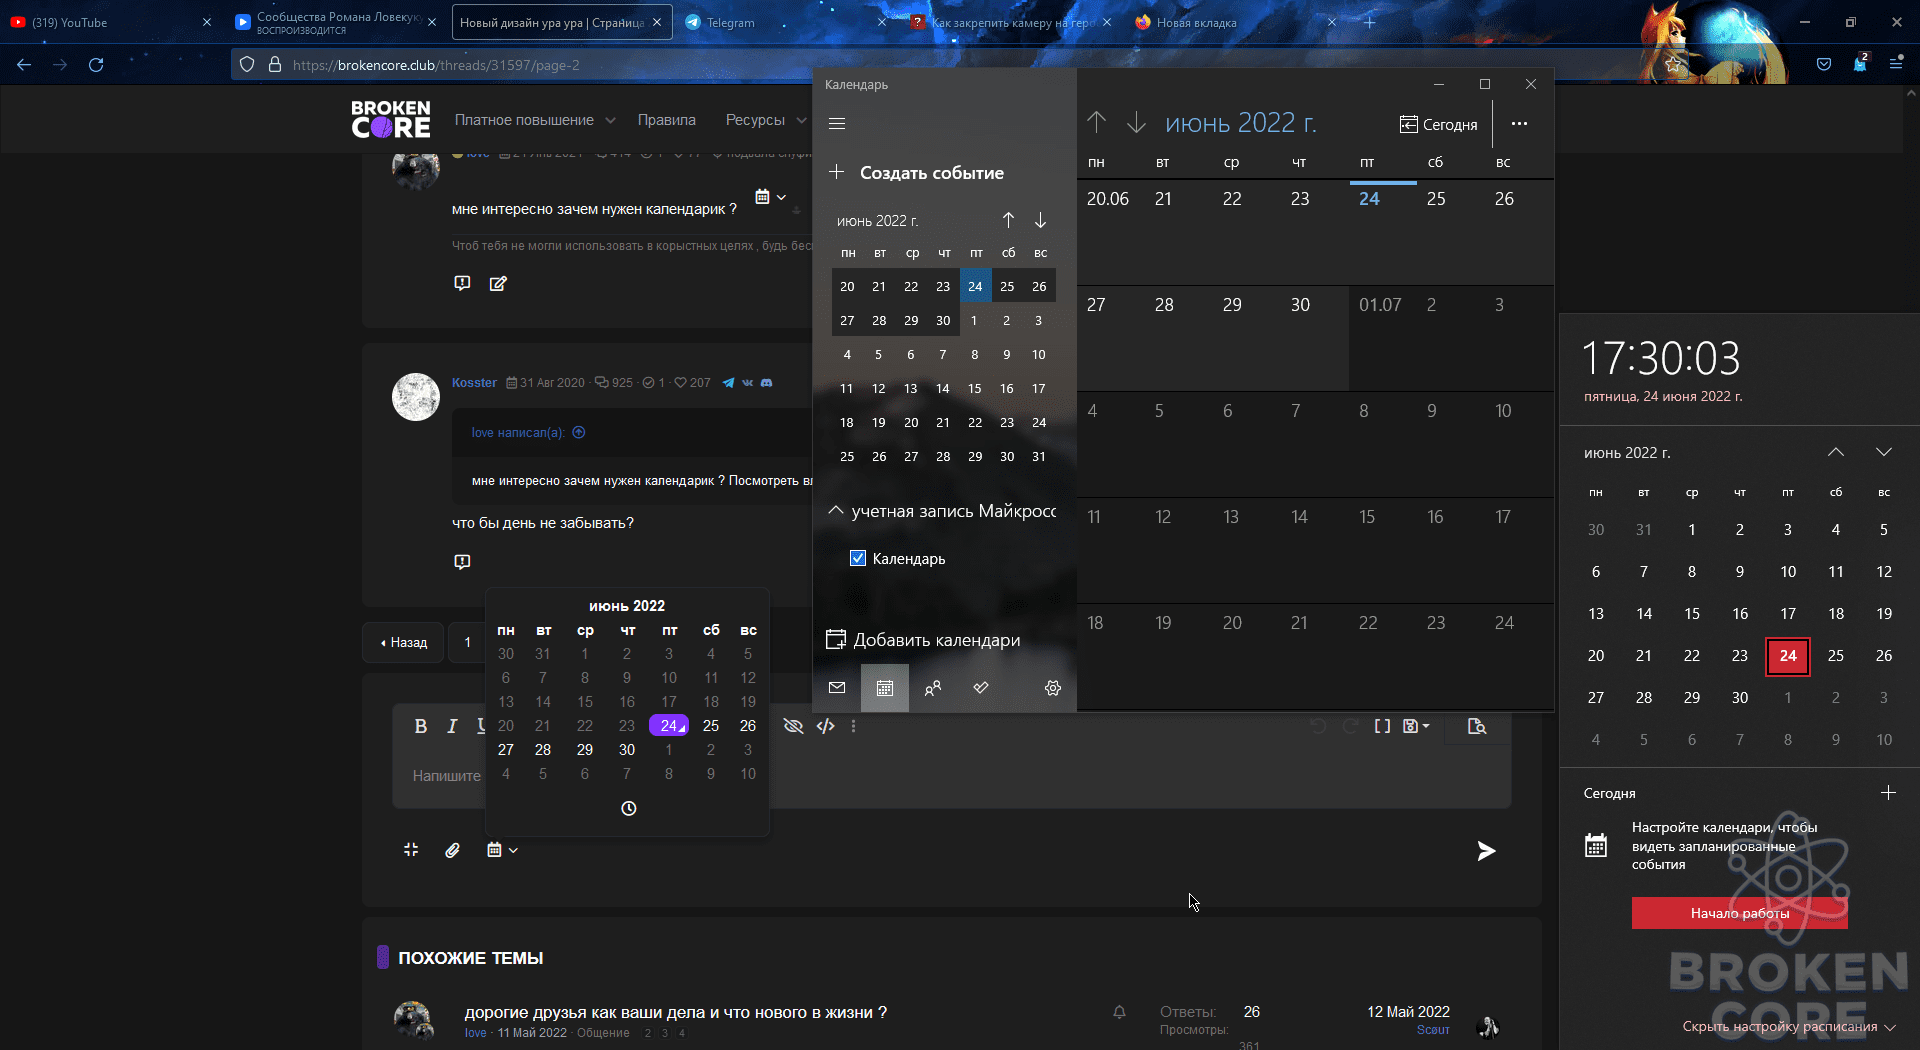Open the drafts save dropdown in editor

tap(1416, 726)
